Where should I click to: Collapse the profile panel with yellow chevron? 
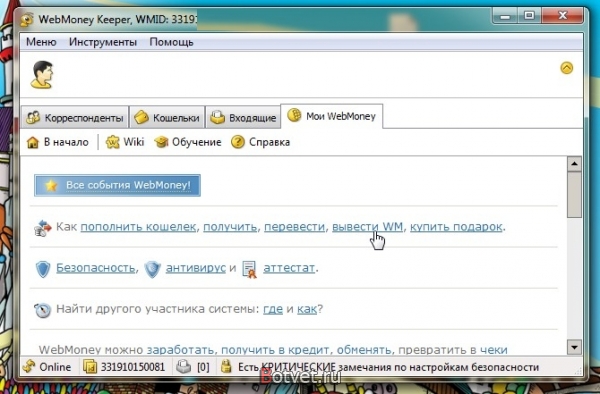[x=566, y=68]
